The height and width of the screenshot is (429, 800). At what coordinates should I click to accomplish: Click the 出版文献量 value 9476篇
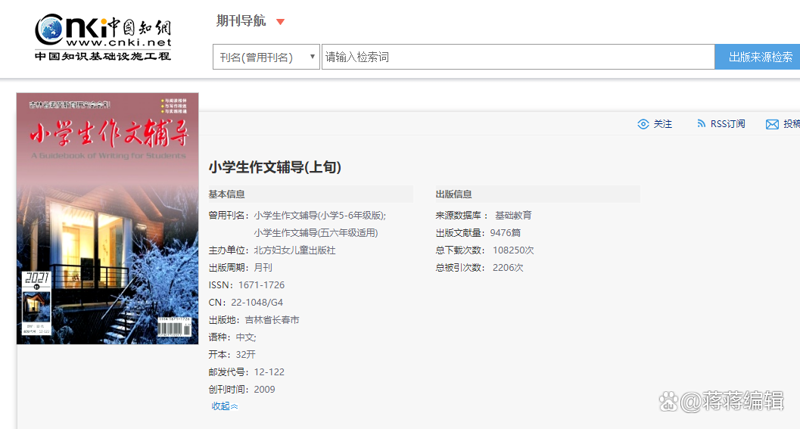point(505,233)
